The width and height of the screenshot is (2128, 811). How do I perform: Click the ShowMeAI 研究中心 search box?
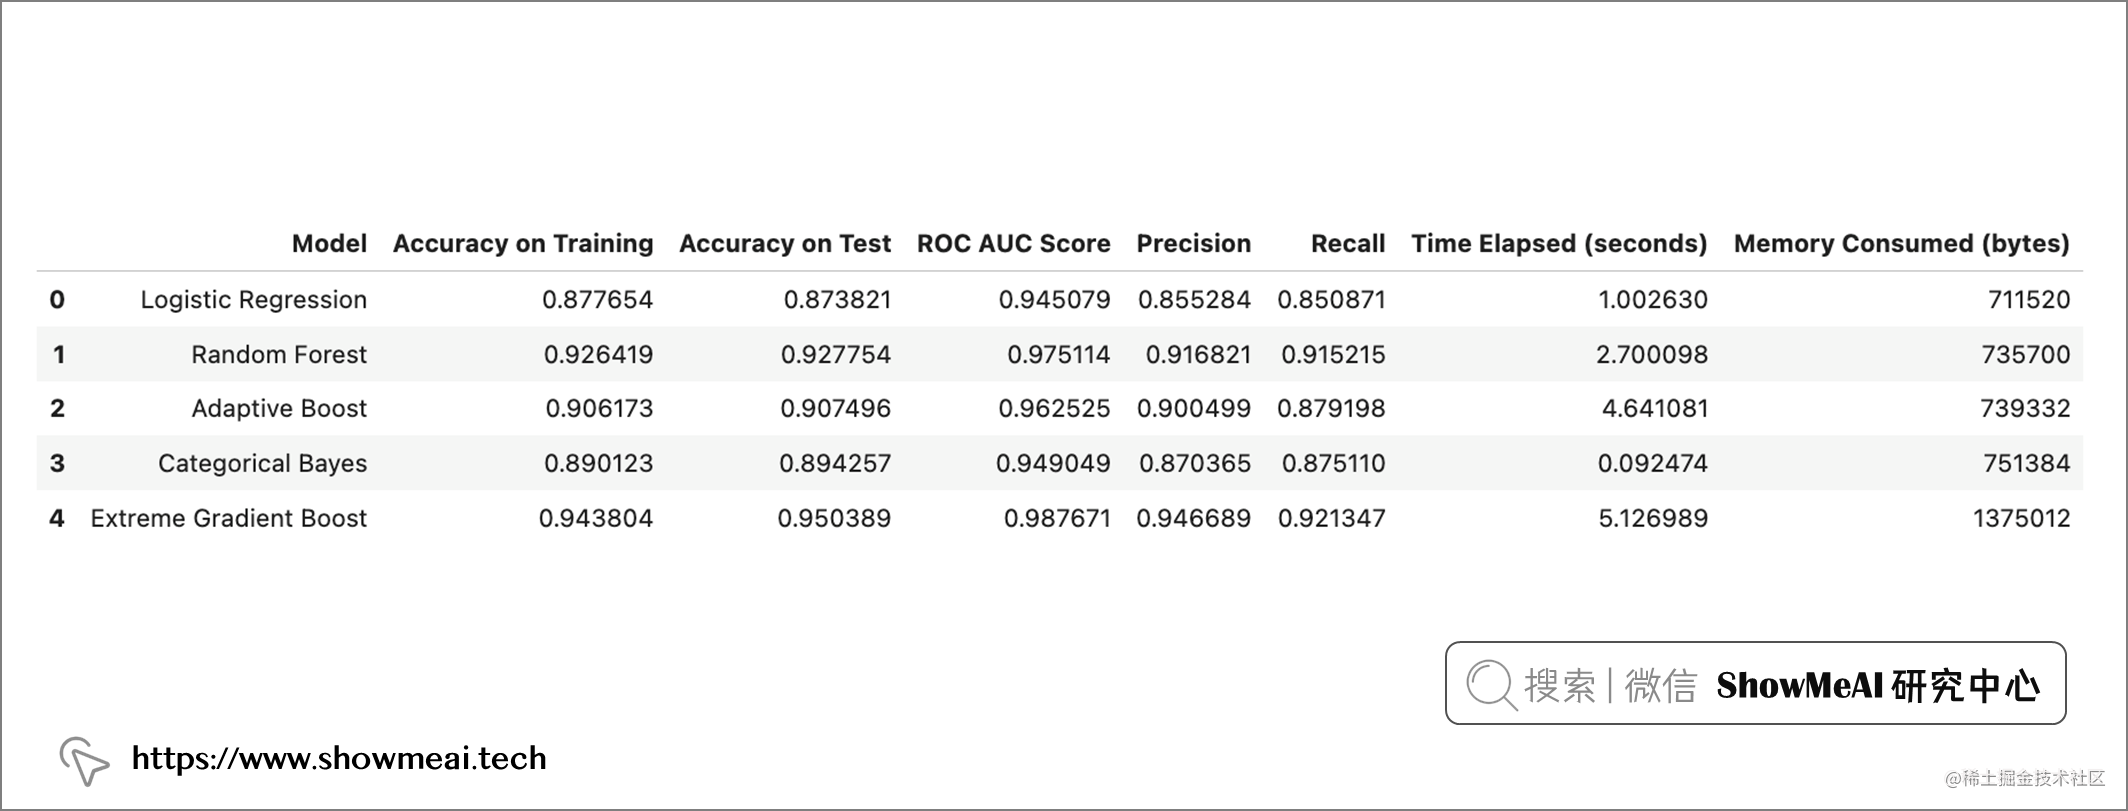1755,683
